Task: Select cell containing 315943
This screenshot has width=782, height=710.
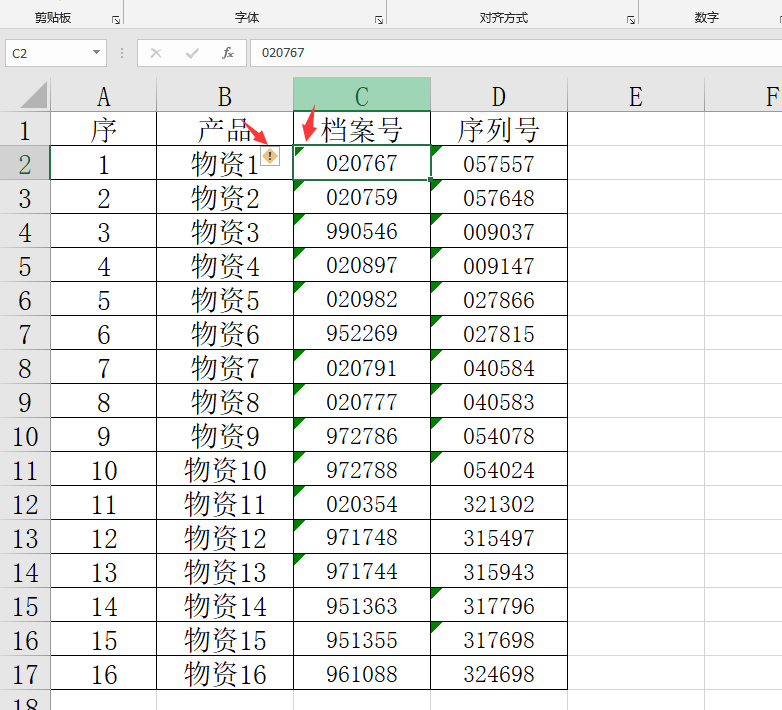Action: pos(499,571)
